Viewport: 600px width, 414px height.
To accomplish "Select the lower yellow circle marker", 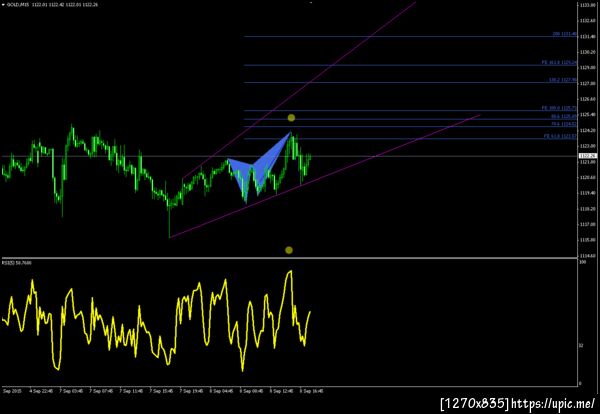I will point(289,250).
